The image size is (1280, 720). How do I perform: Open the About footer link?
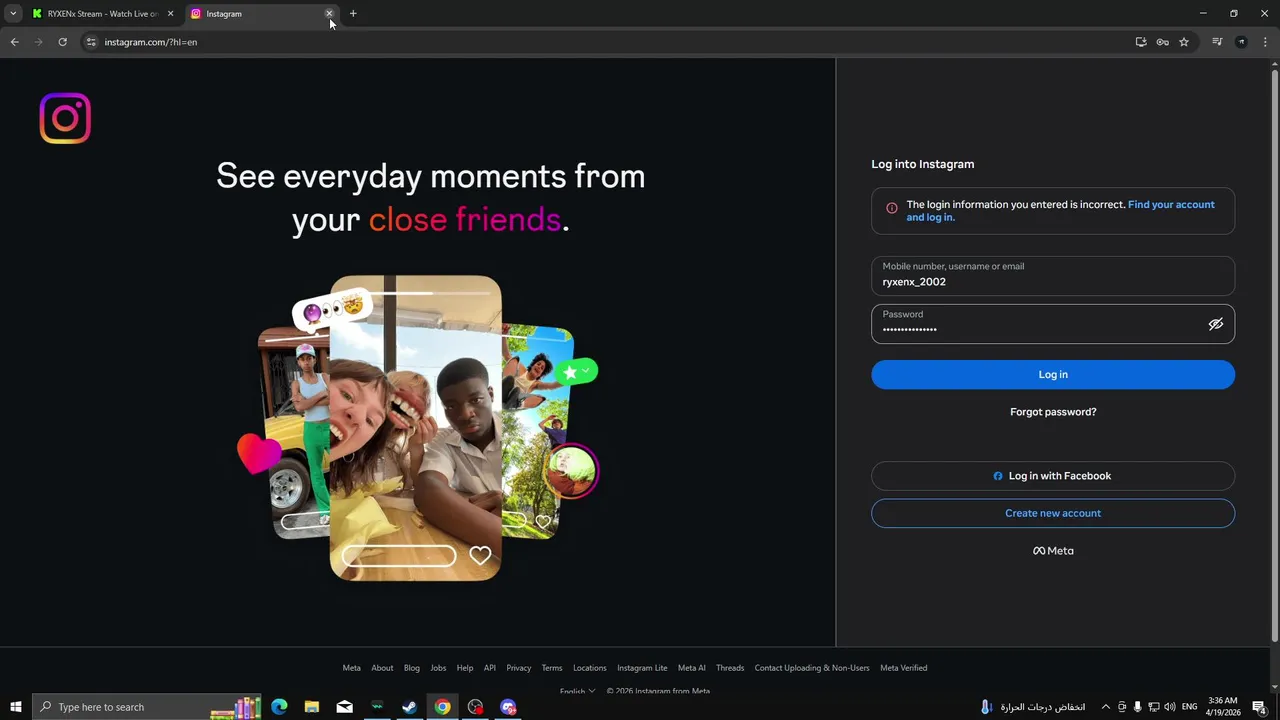coord(382,668)
